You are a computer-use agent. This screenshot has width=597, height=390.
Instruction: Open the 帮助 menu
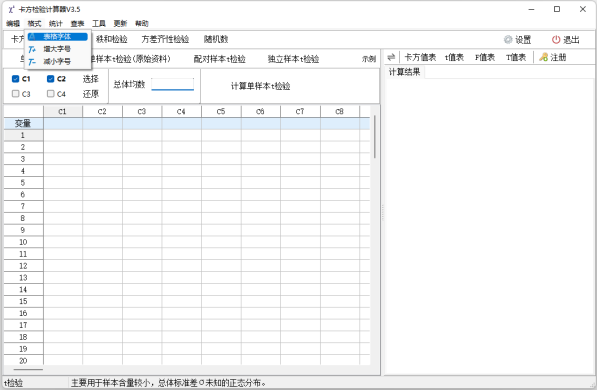(x=142, y=23)
